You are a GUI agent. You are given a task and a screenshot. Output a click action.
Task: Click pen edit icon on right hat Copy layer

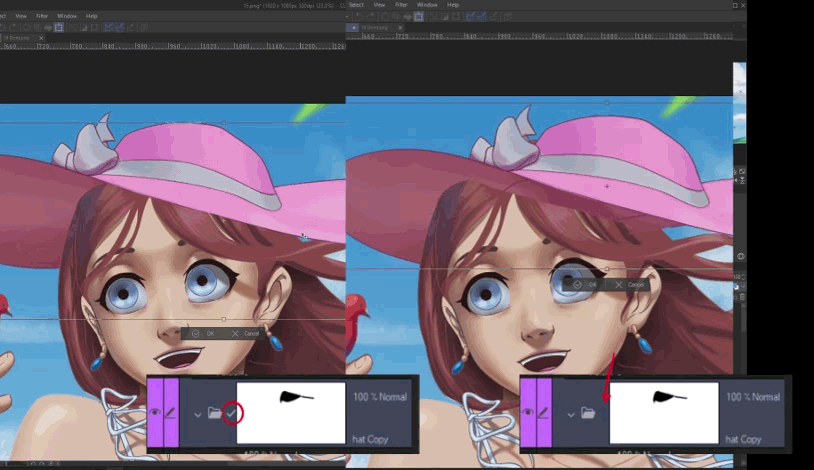coord(544,412)
